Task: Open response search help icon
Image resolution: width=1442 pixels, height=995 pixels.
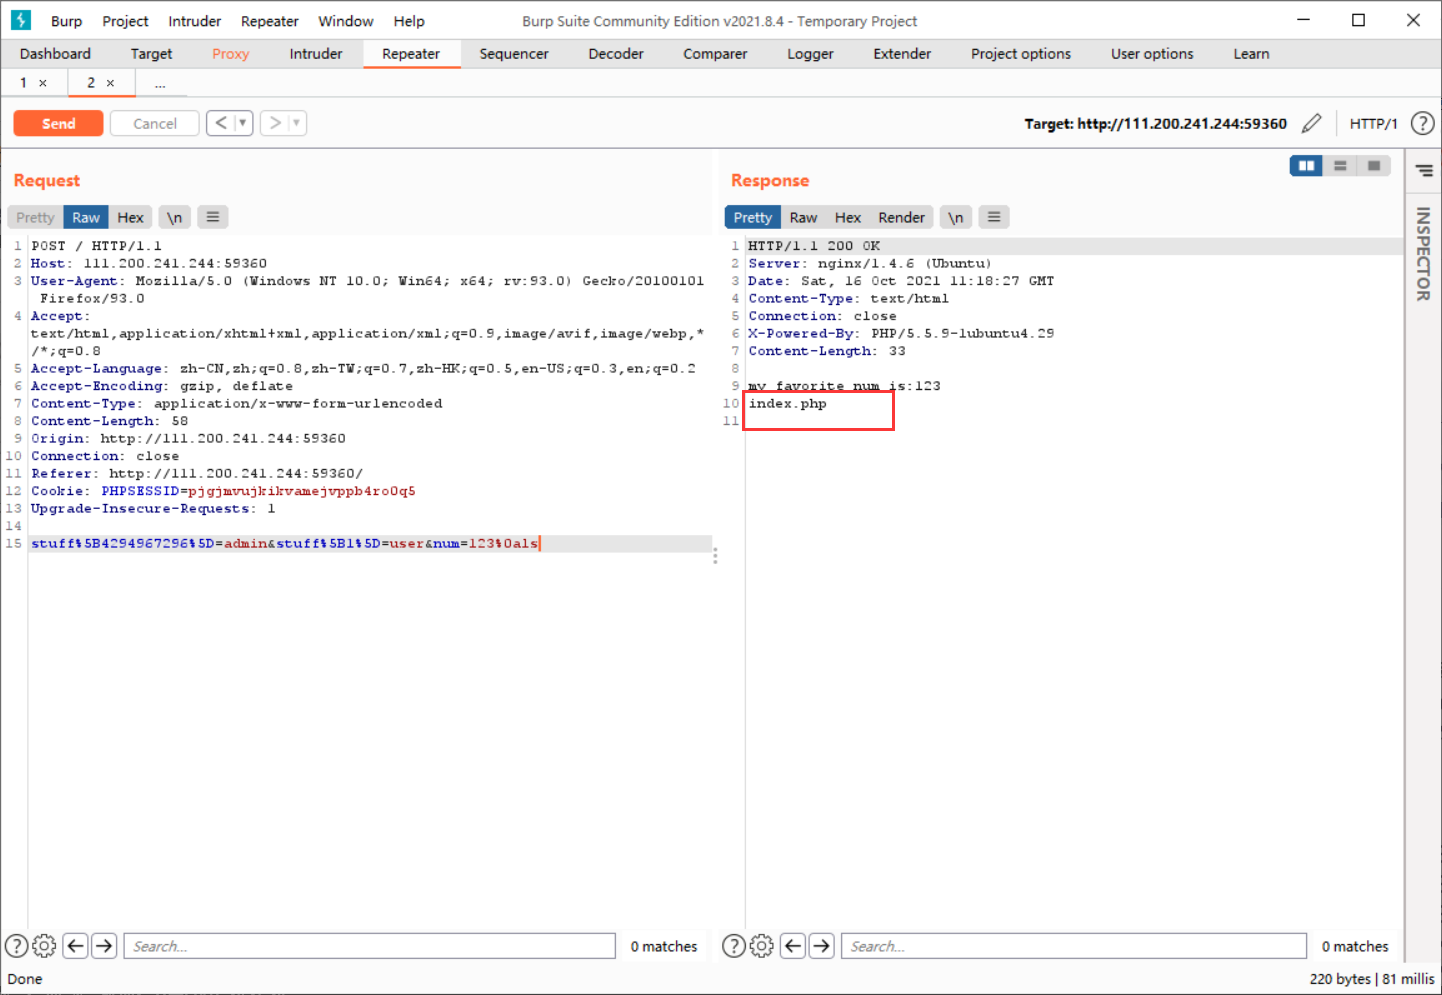Action: pos(734,946)
